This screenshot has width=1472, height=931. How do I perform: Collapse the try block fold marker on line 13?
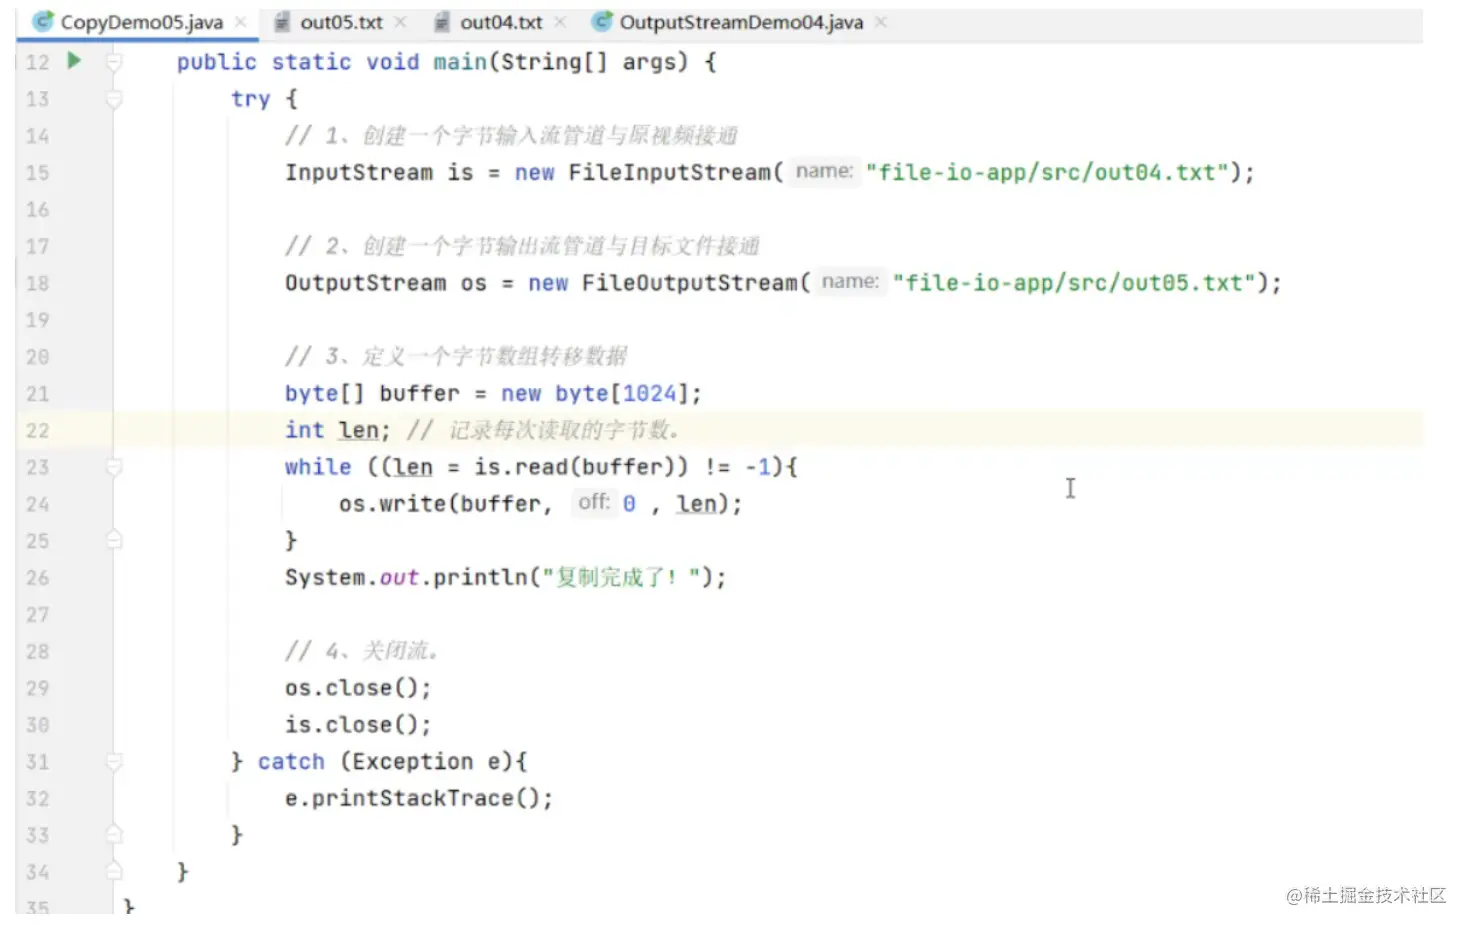coord(114,99)
